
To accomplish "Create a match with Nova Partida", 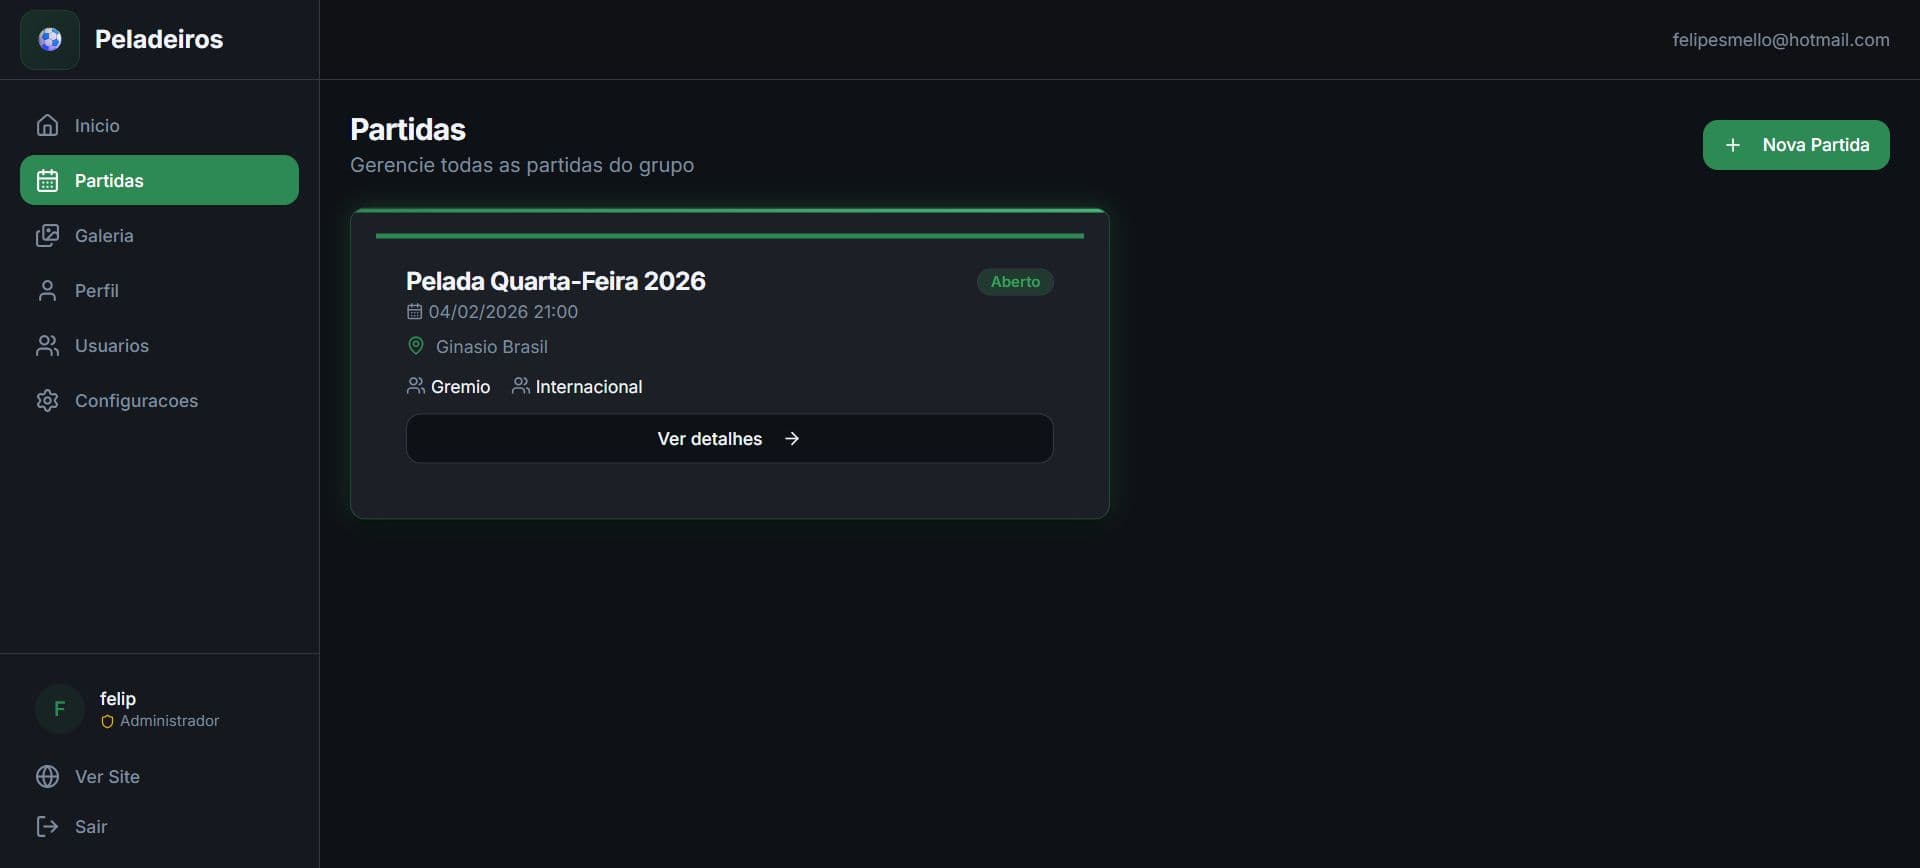I will [1796, 145].
